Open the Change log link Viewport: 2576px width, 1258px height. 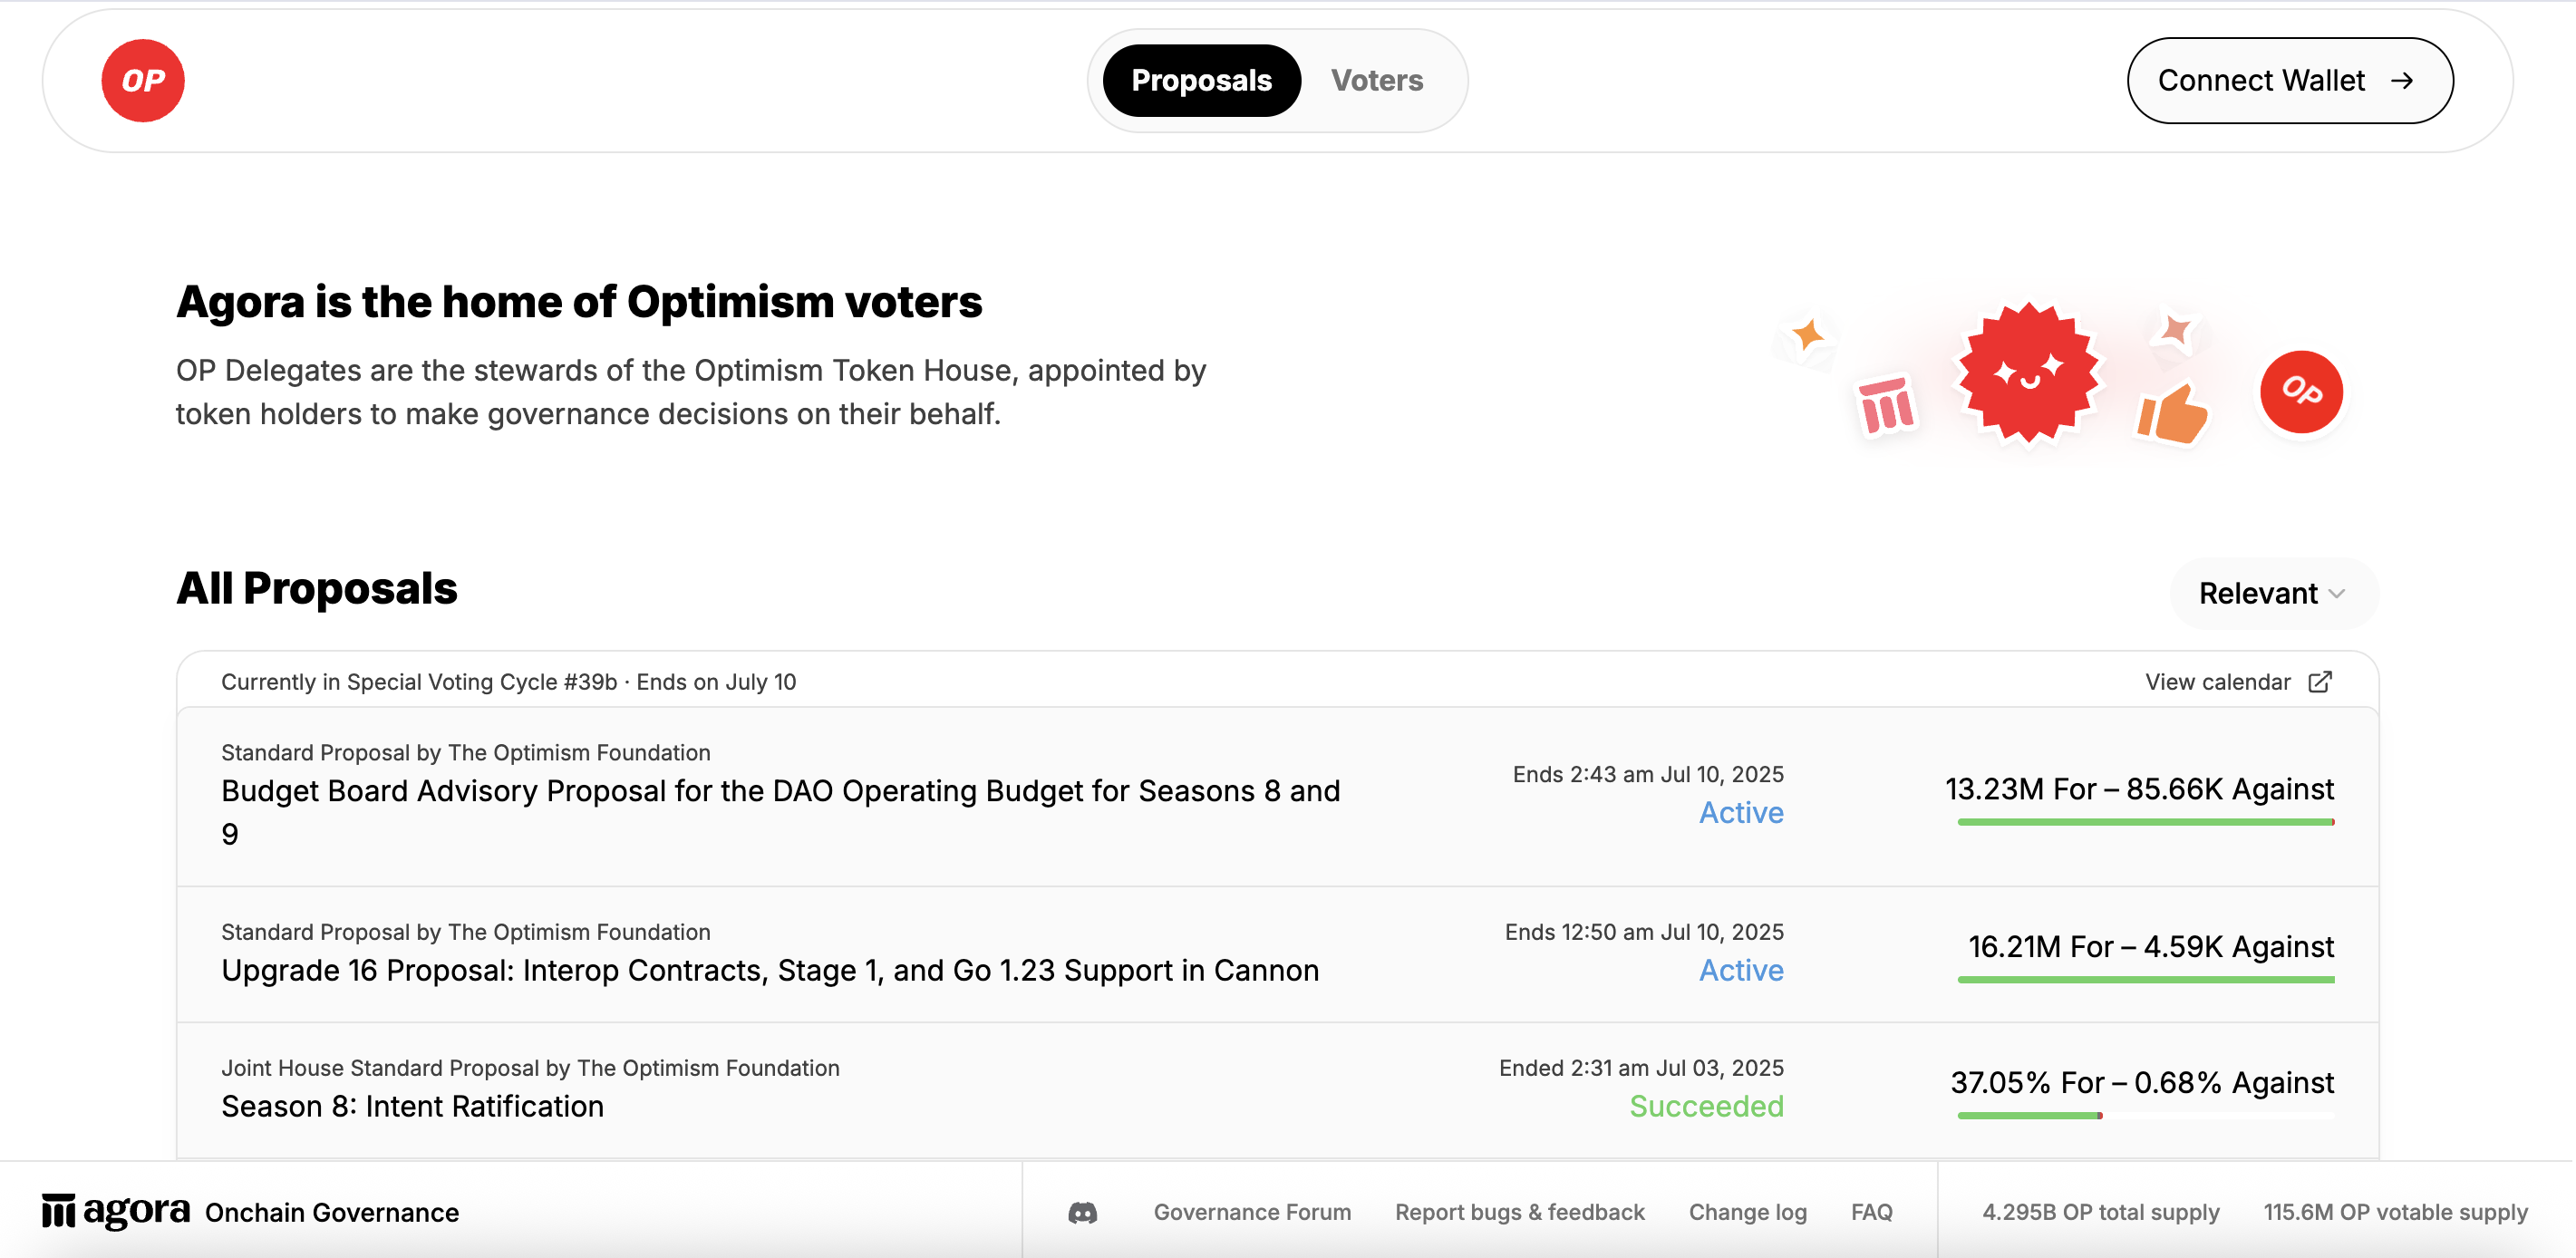pos(1747,1212)
